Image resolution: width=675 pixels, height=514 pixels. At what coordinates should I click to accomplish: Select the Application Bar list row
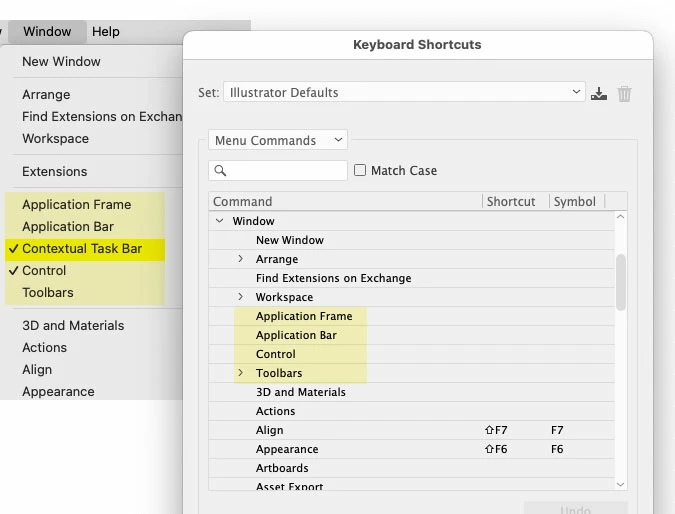[412, 335]
